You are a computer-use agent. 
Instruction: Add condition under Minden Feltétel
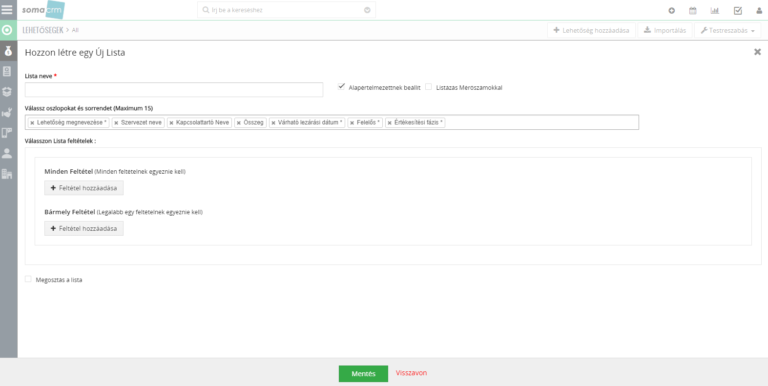click(x=84, y=188)
